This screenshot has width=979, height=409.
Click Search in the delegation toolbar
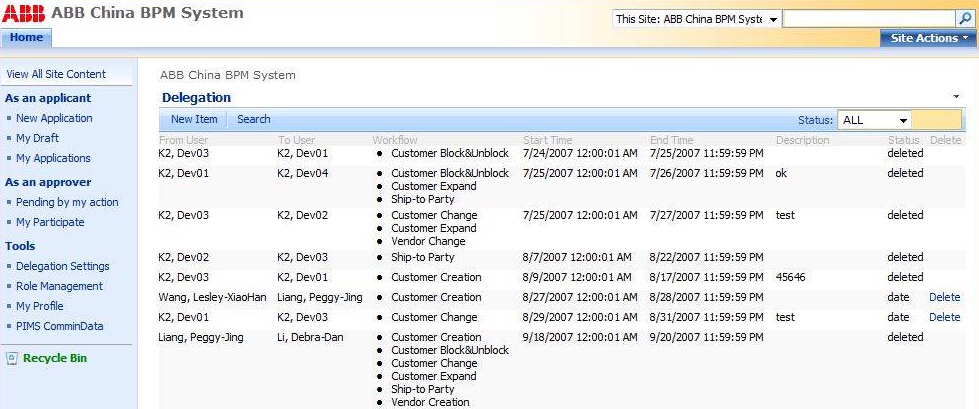click(253, 119)
